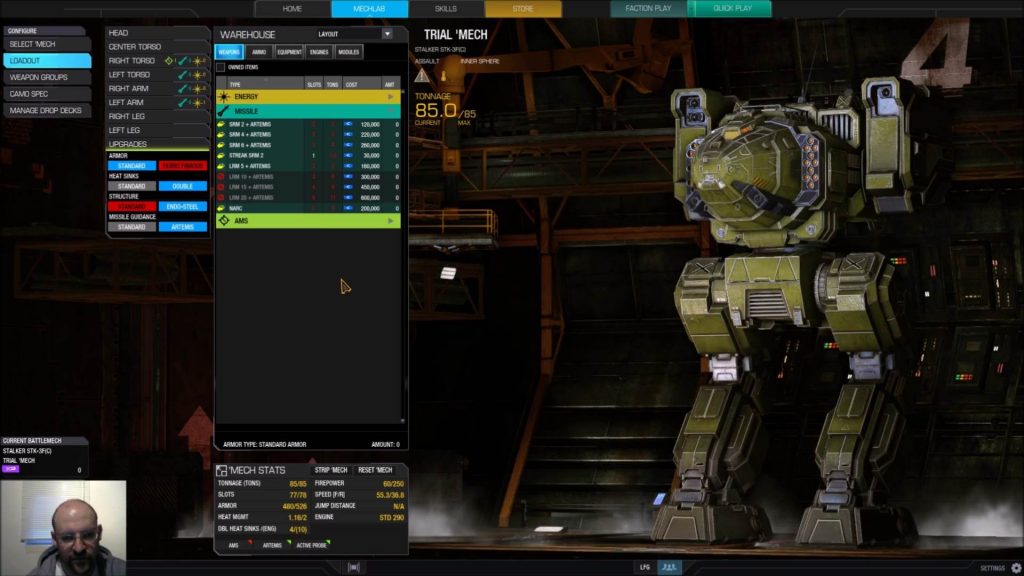Enable the Owned Items checkbox
Image resolution: width=1024 pixels, height=576 pixels.
coord(221,67)
